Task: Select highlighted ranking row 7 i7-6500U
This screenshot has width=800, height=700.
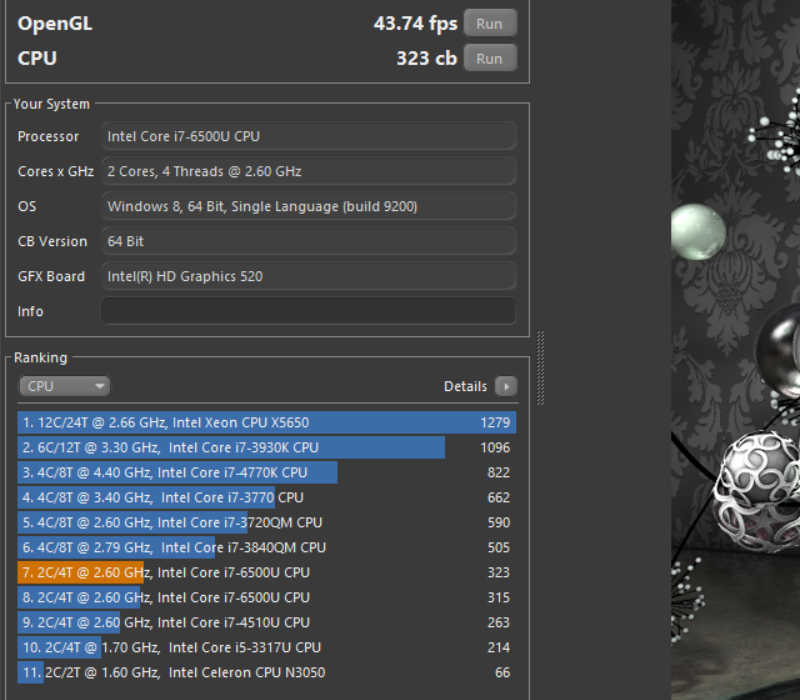Action: point(267,572)
